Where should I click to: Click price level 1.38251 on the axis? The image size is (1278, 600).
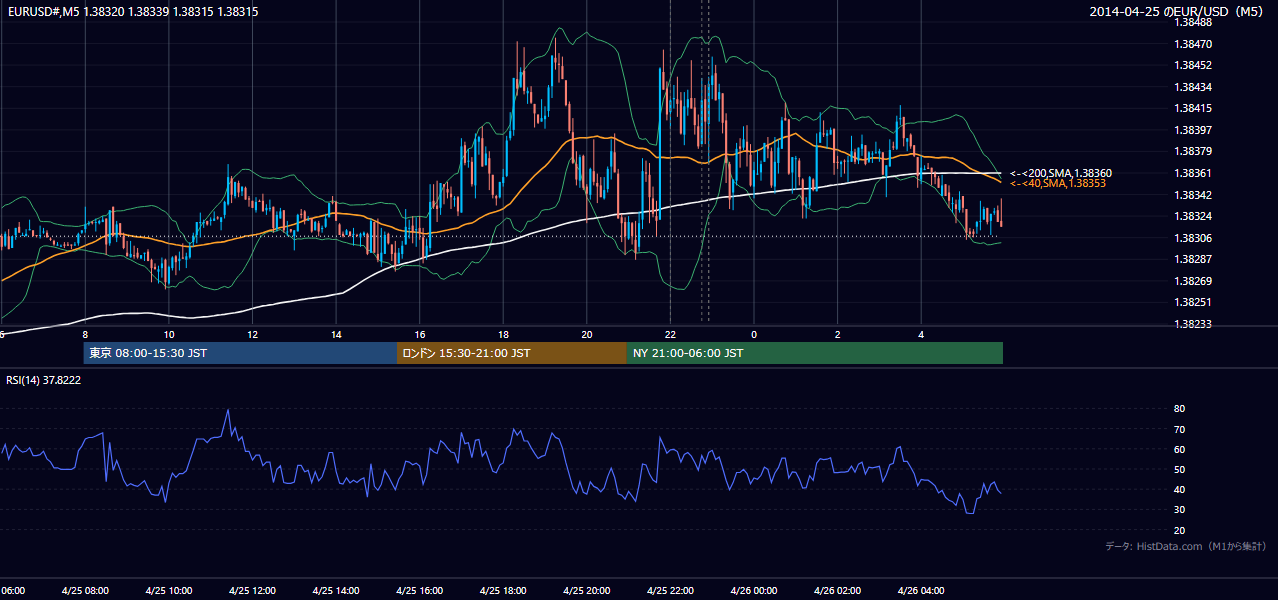(1194, 302)
